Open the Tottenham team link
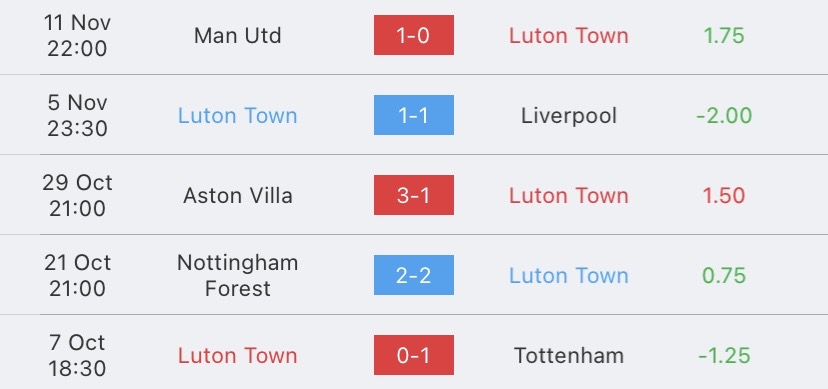 point(569,355)
